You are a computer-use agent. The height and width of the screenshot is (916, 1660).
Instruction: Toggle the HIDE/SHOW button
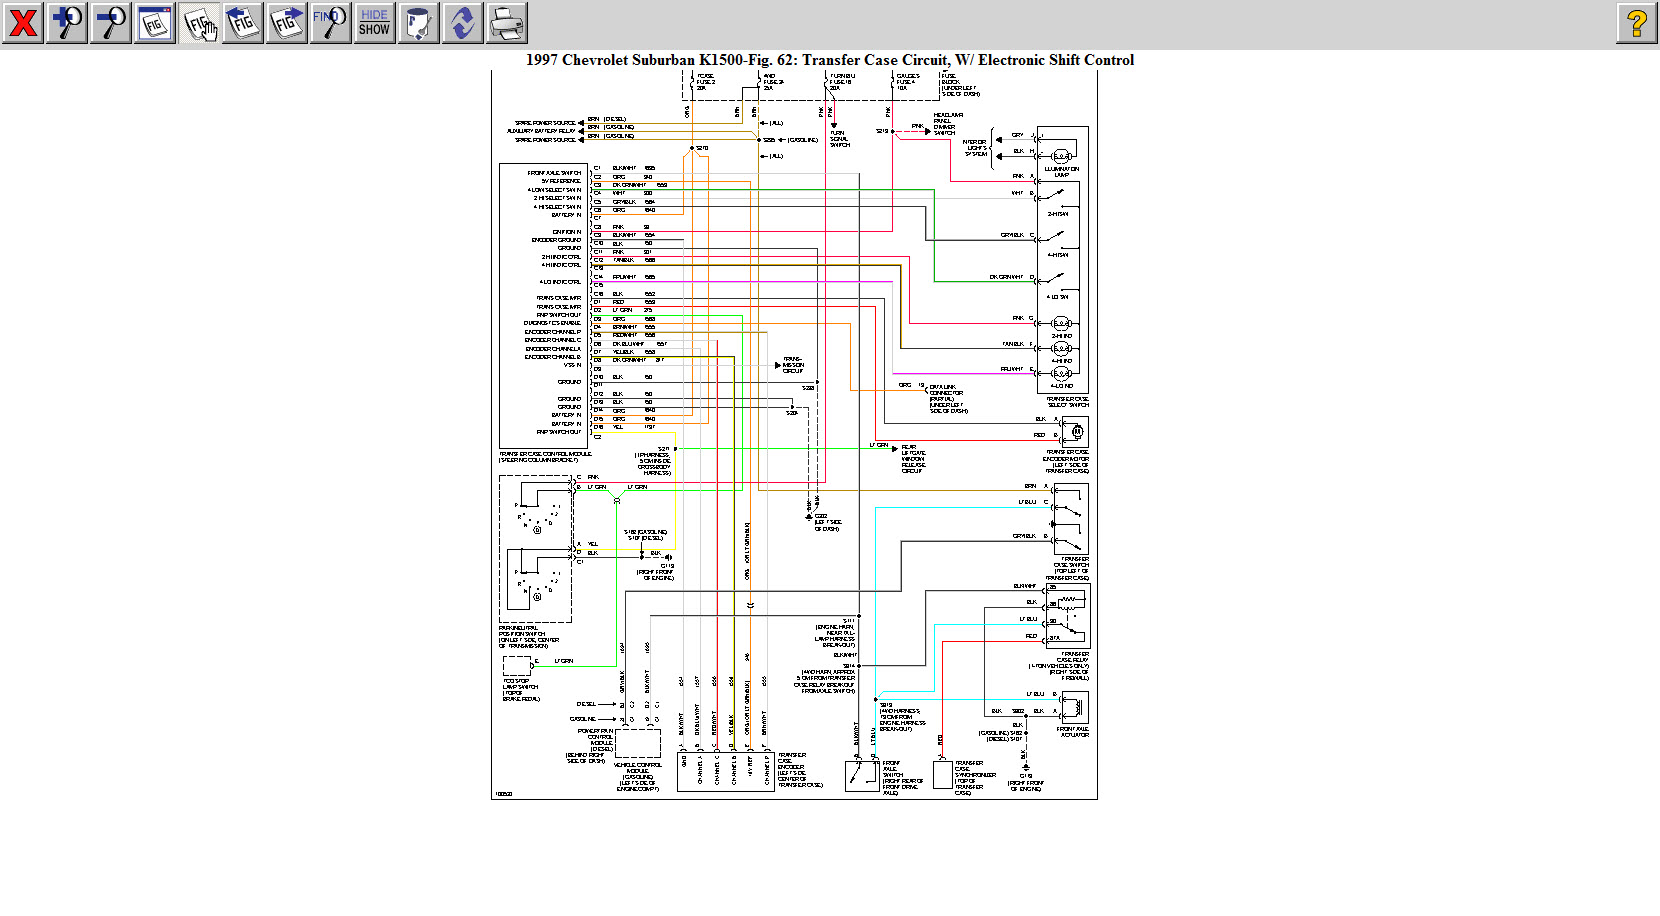point(374,23)
